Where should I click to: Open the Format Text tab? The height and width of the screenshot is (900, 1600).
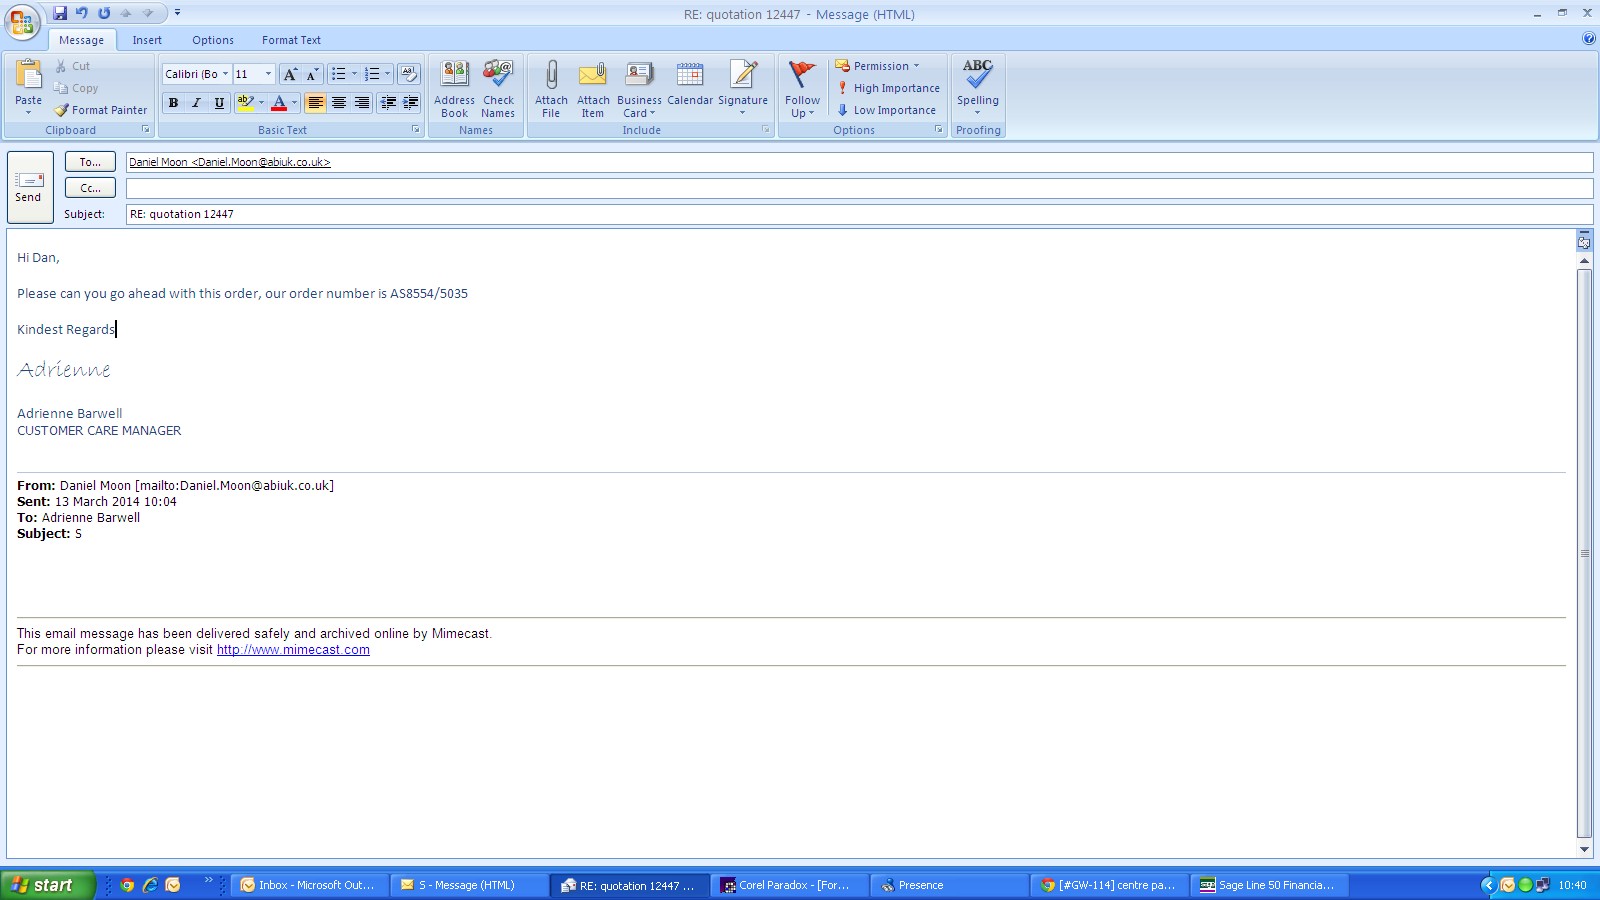click(291, 40)
